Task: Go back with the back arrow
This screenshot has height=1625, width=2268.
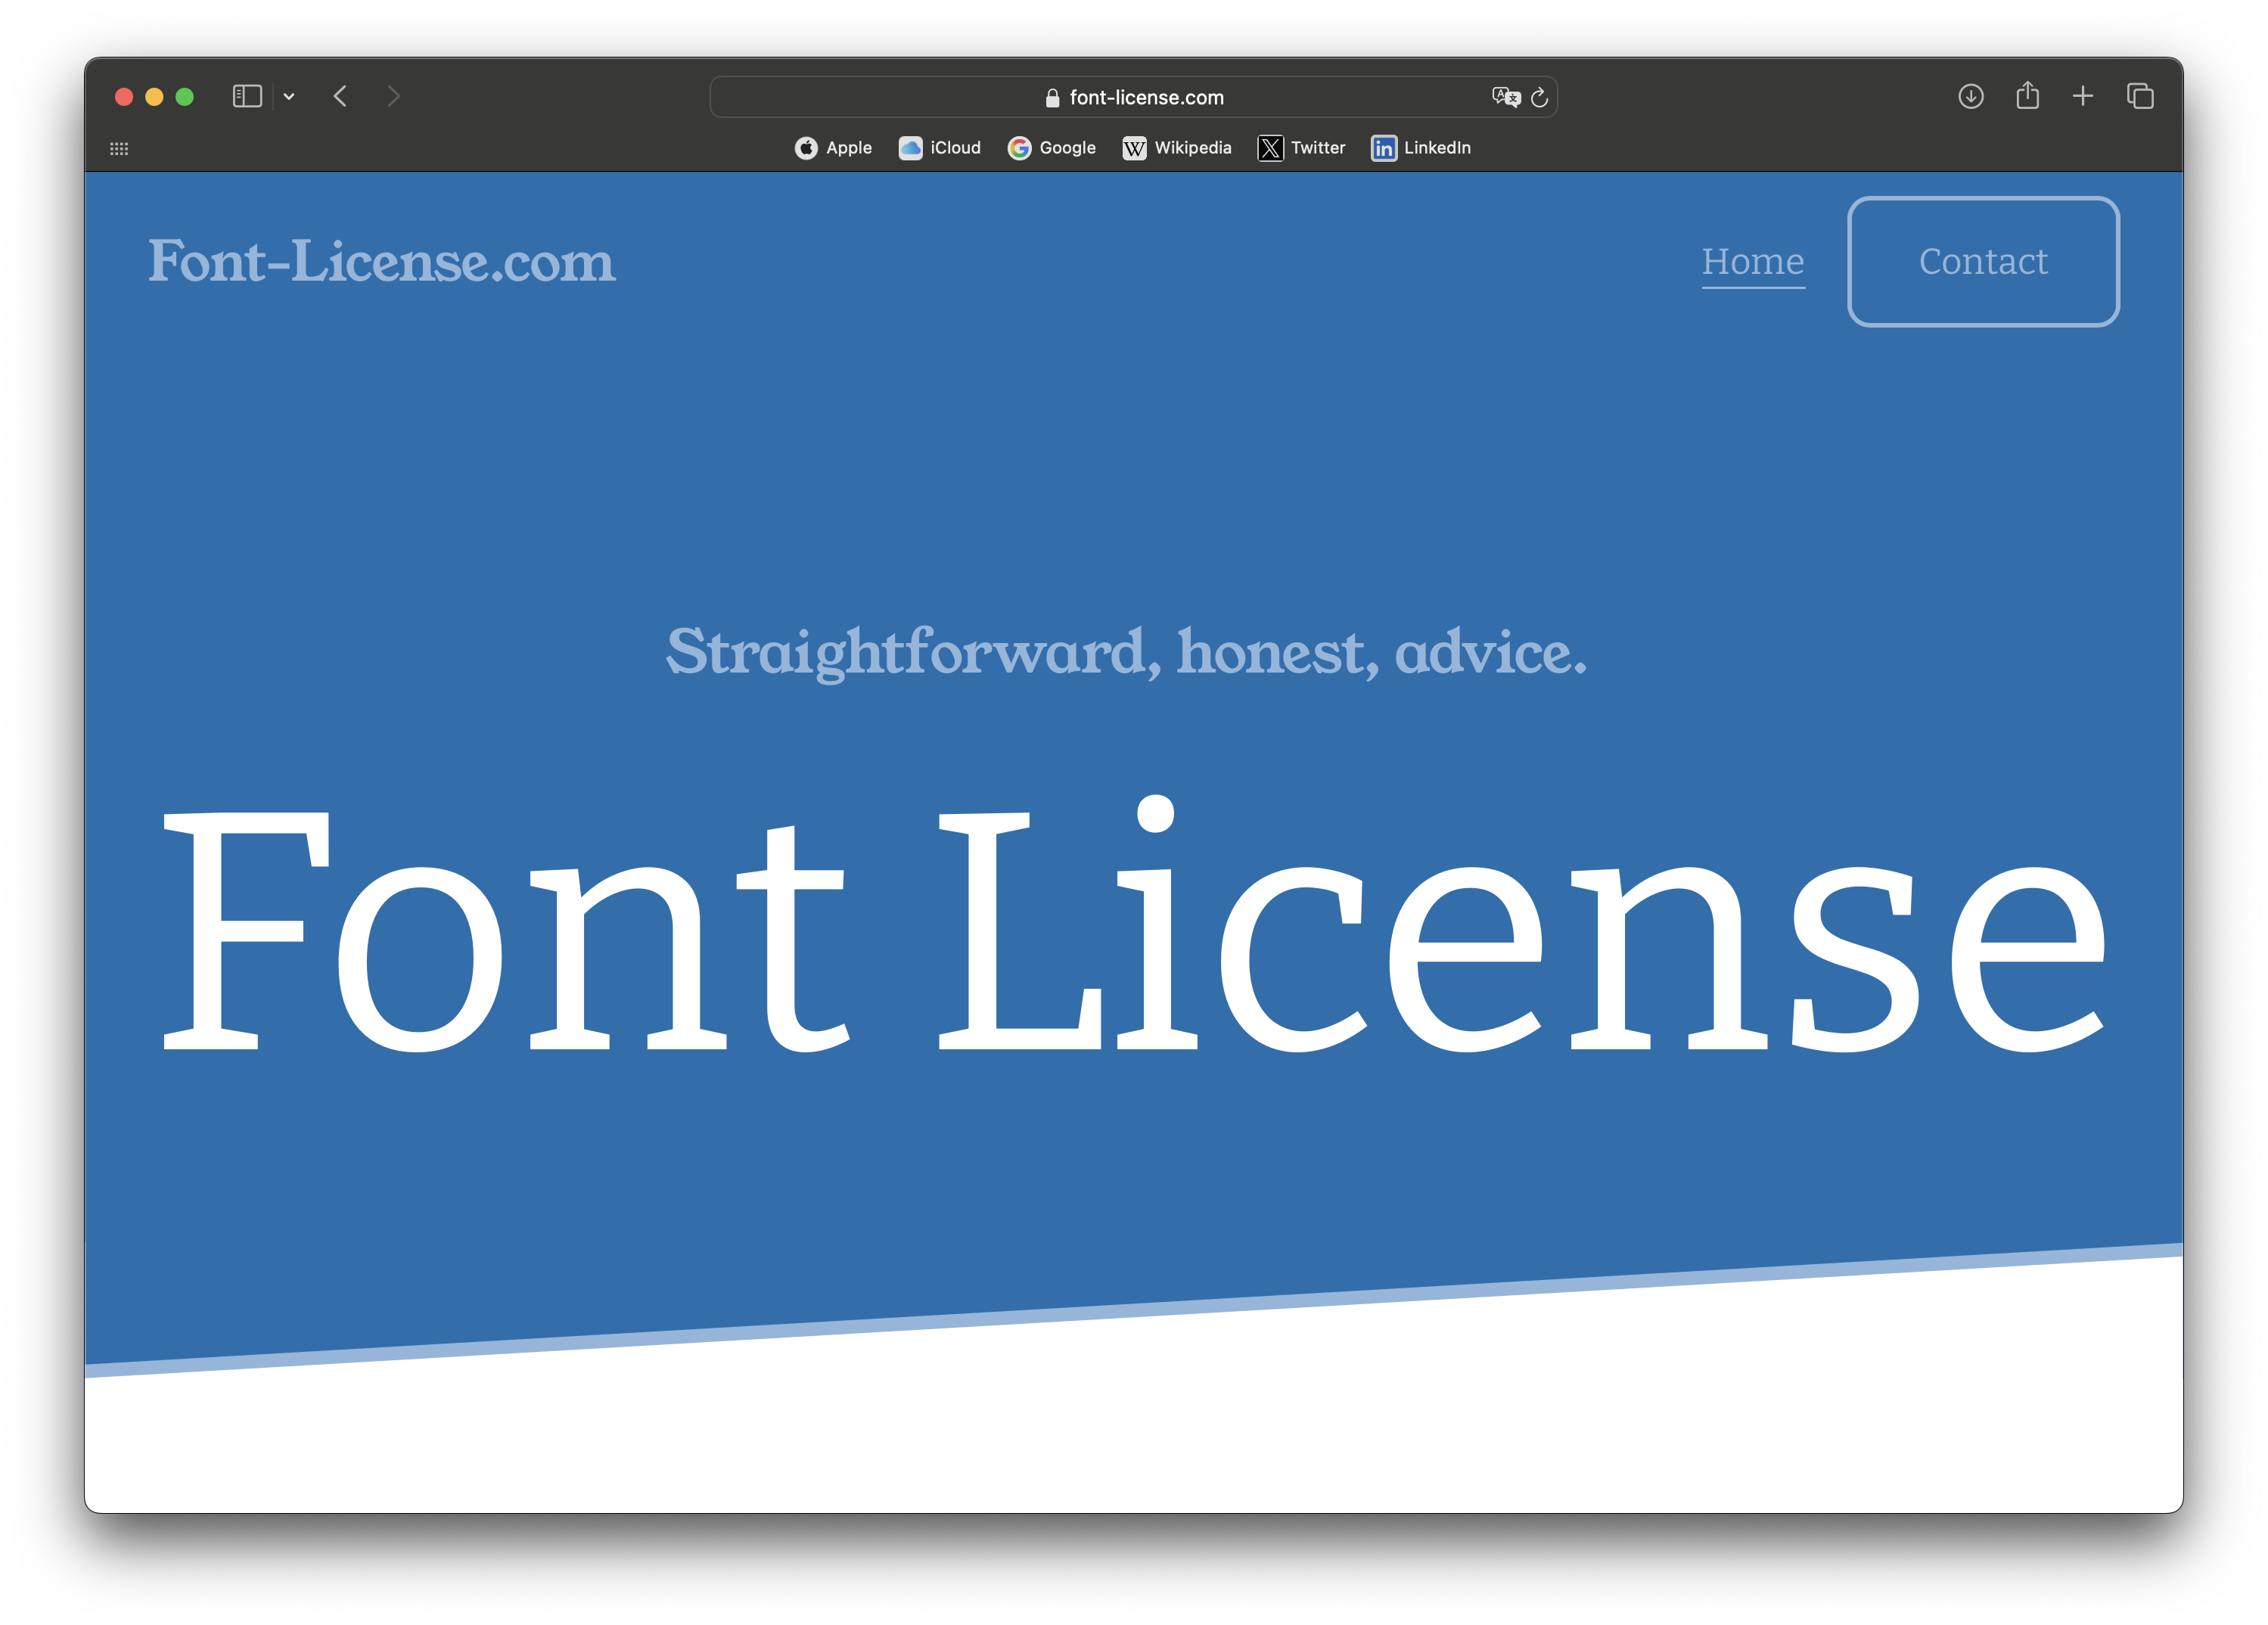Action: [340, 96]
